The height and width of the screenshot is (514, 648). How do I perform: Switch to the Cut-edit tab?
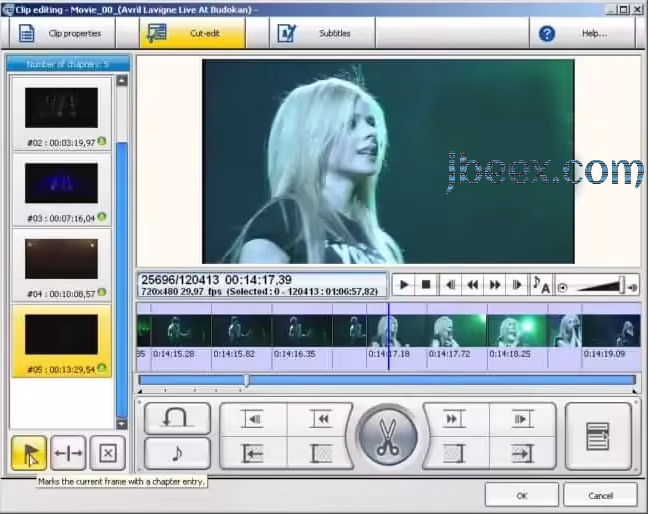(x=193, y=33)
